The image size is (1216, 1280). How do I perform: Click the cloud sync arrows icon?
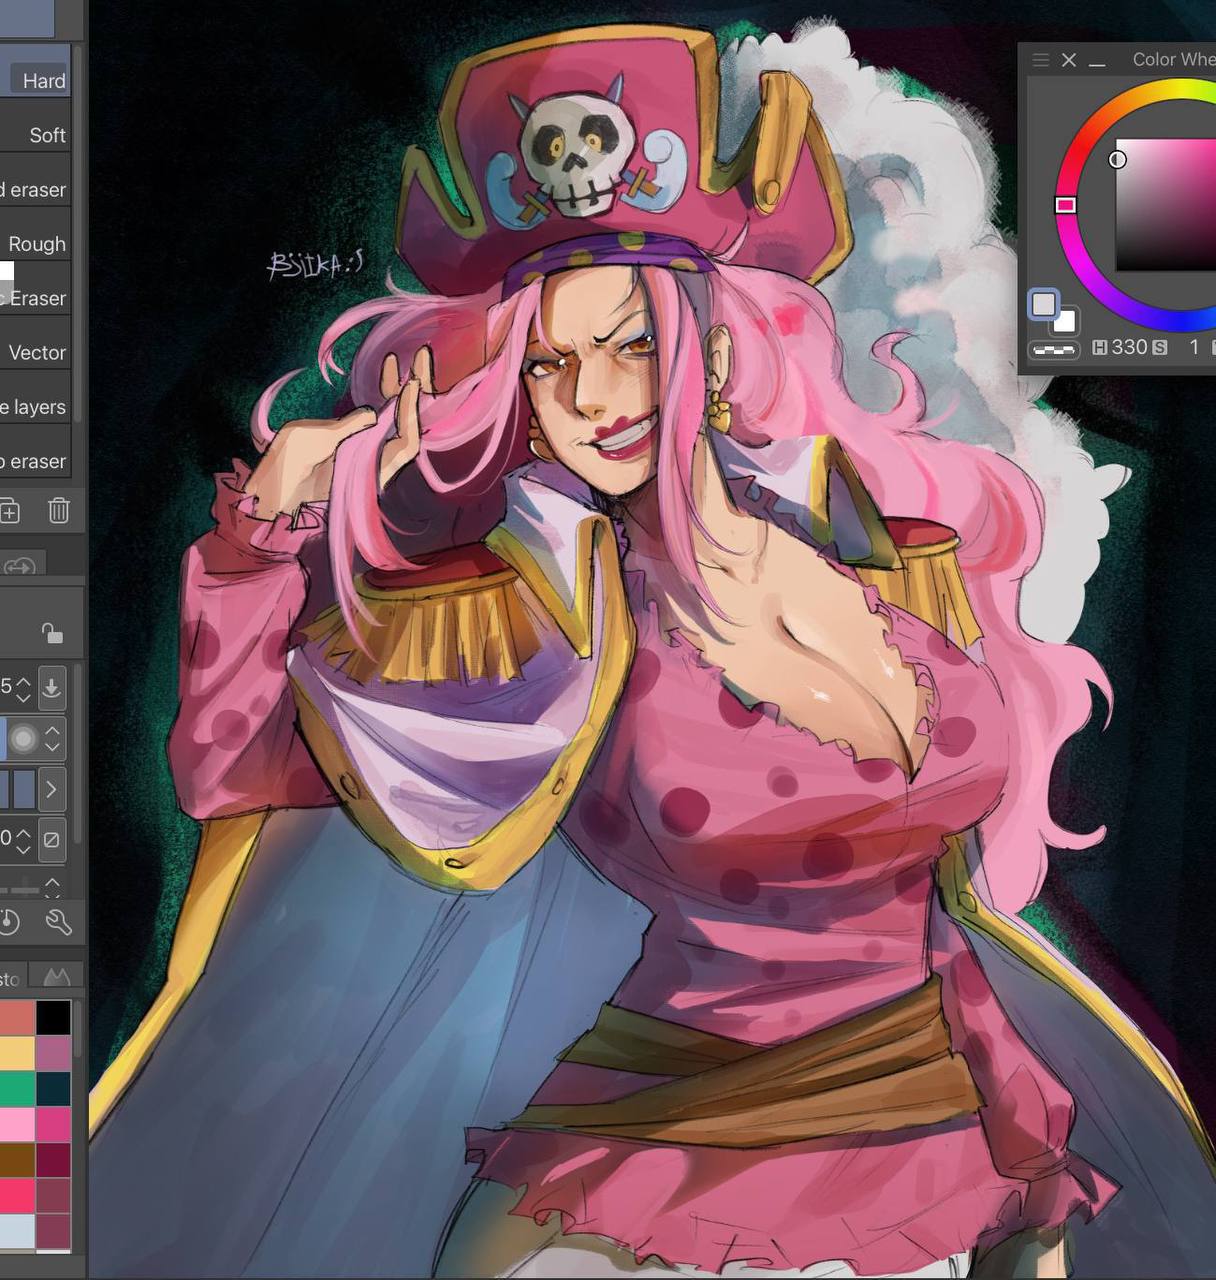(19, 567)
